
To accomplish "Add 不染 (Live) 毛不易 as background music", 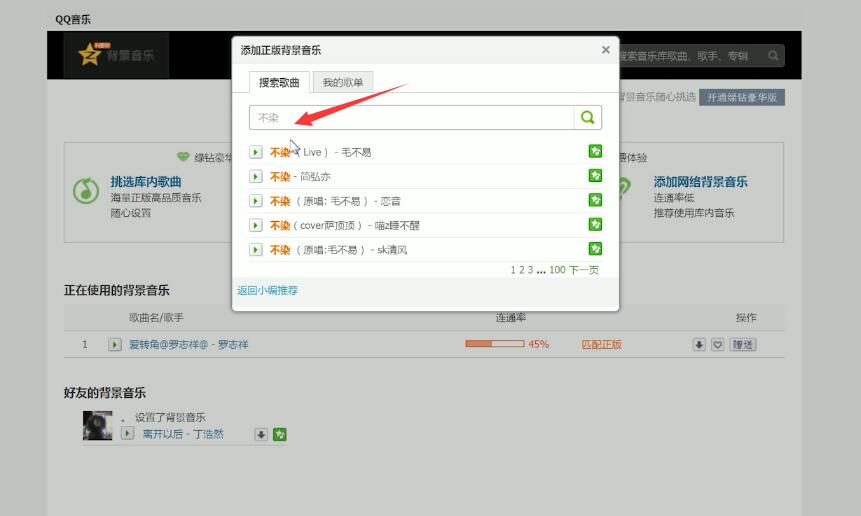I will [595, 151].
